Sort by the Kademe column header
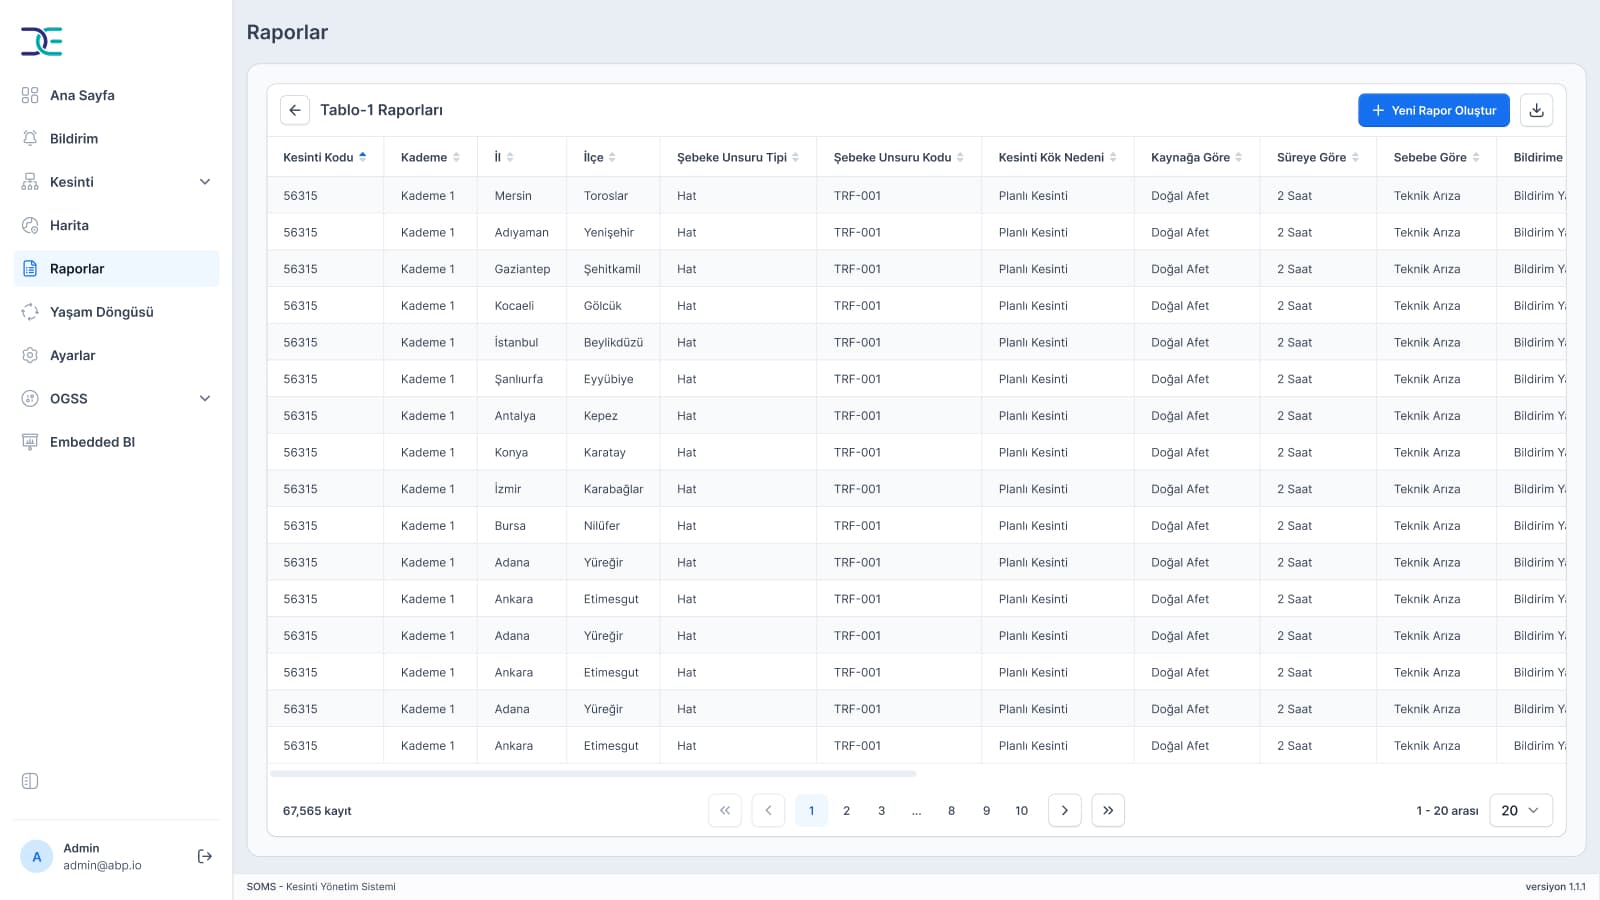Viewport: 1600px width, 900px height. [430, 157]
